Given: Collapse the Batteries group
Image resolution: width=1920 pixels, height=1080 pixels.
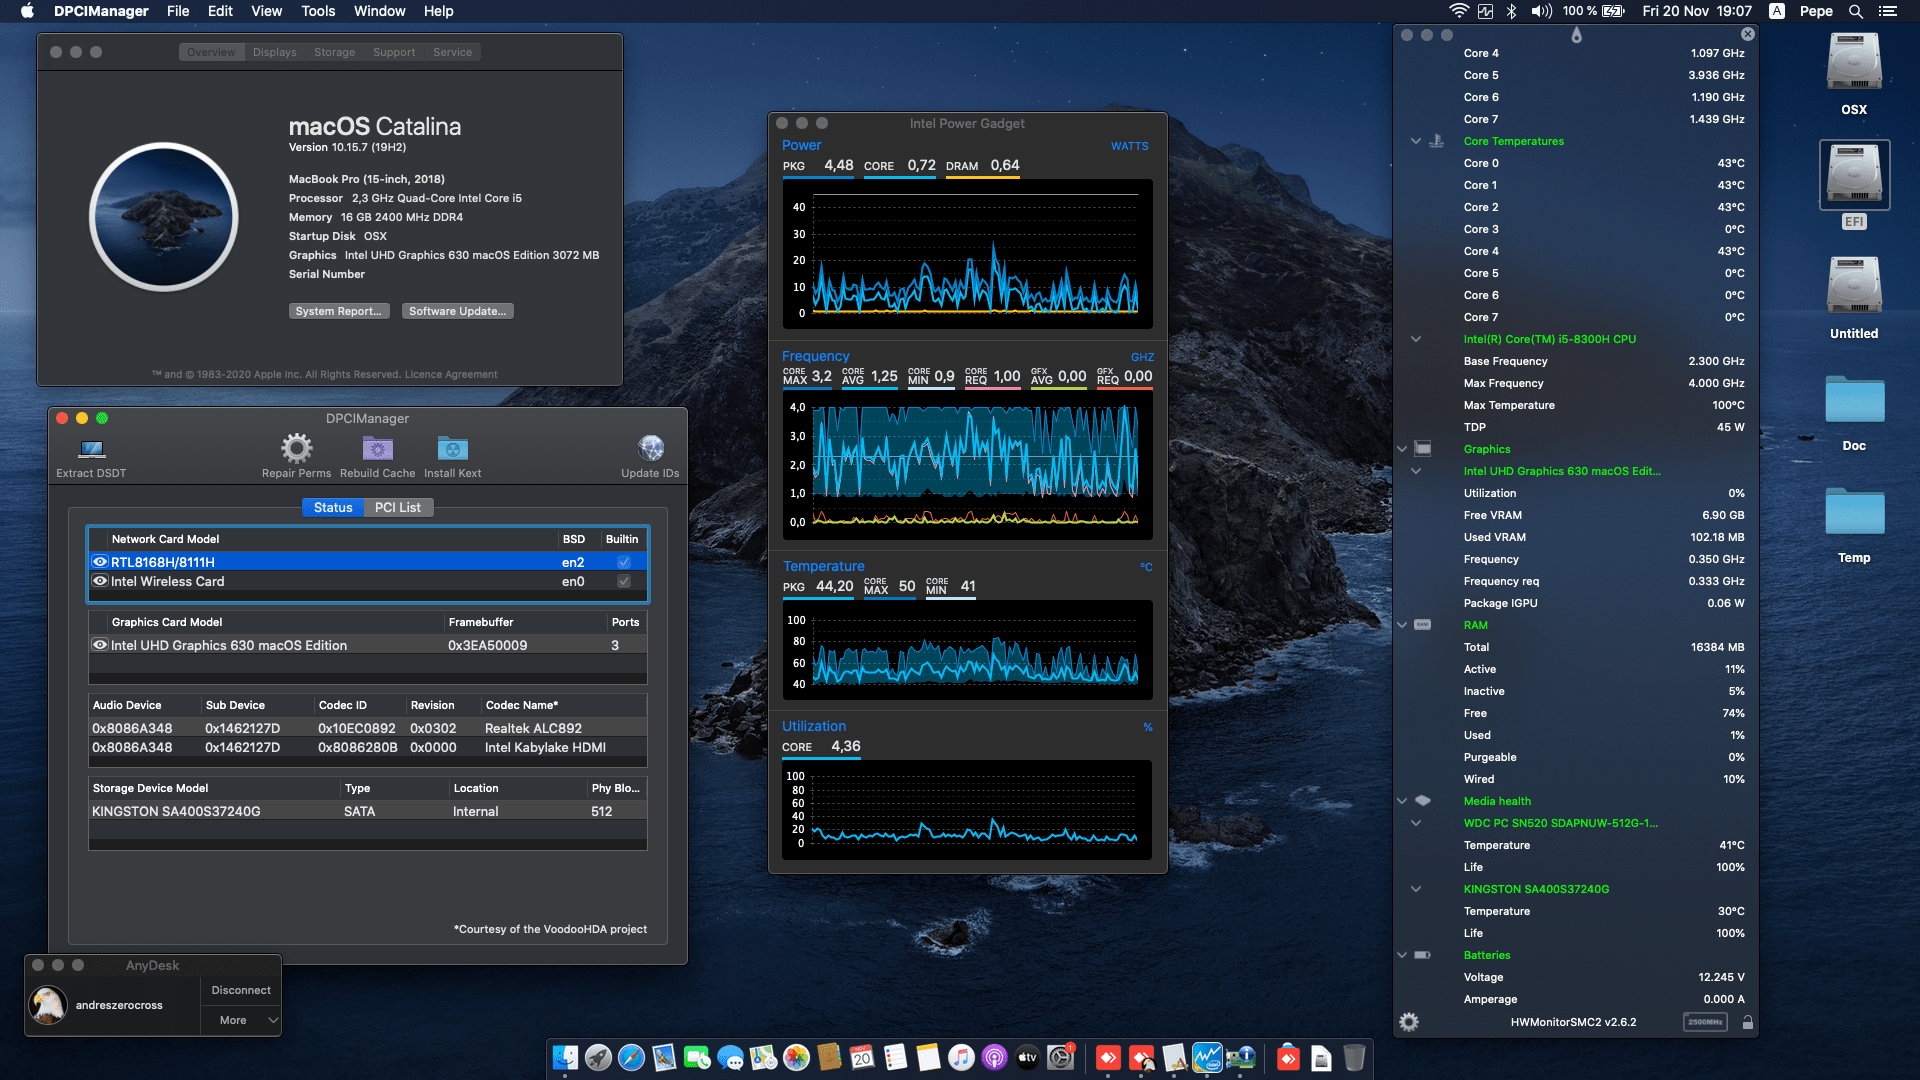Looking at the screenshot, I should pos(1402,955).
